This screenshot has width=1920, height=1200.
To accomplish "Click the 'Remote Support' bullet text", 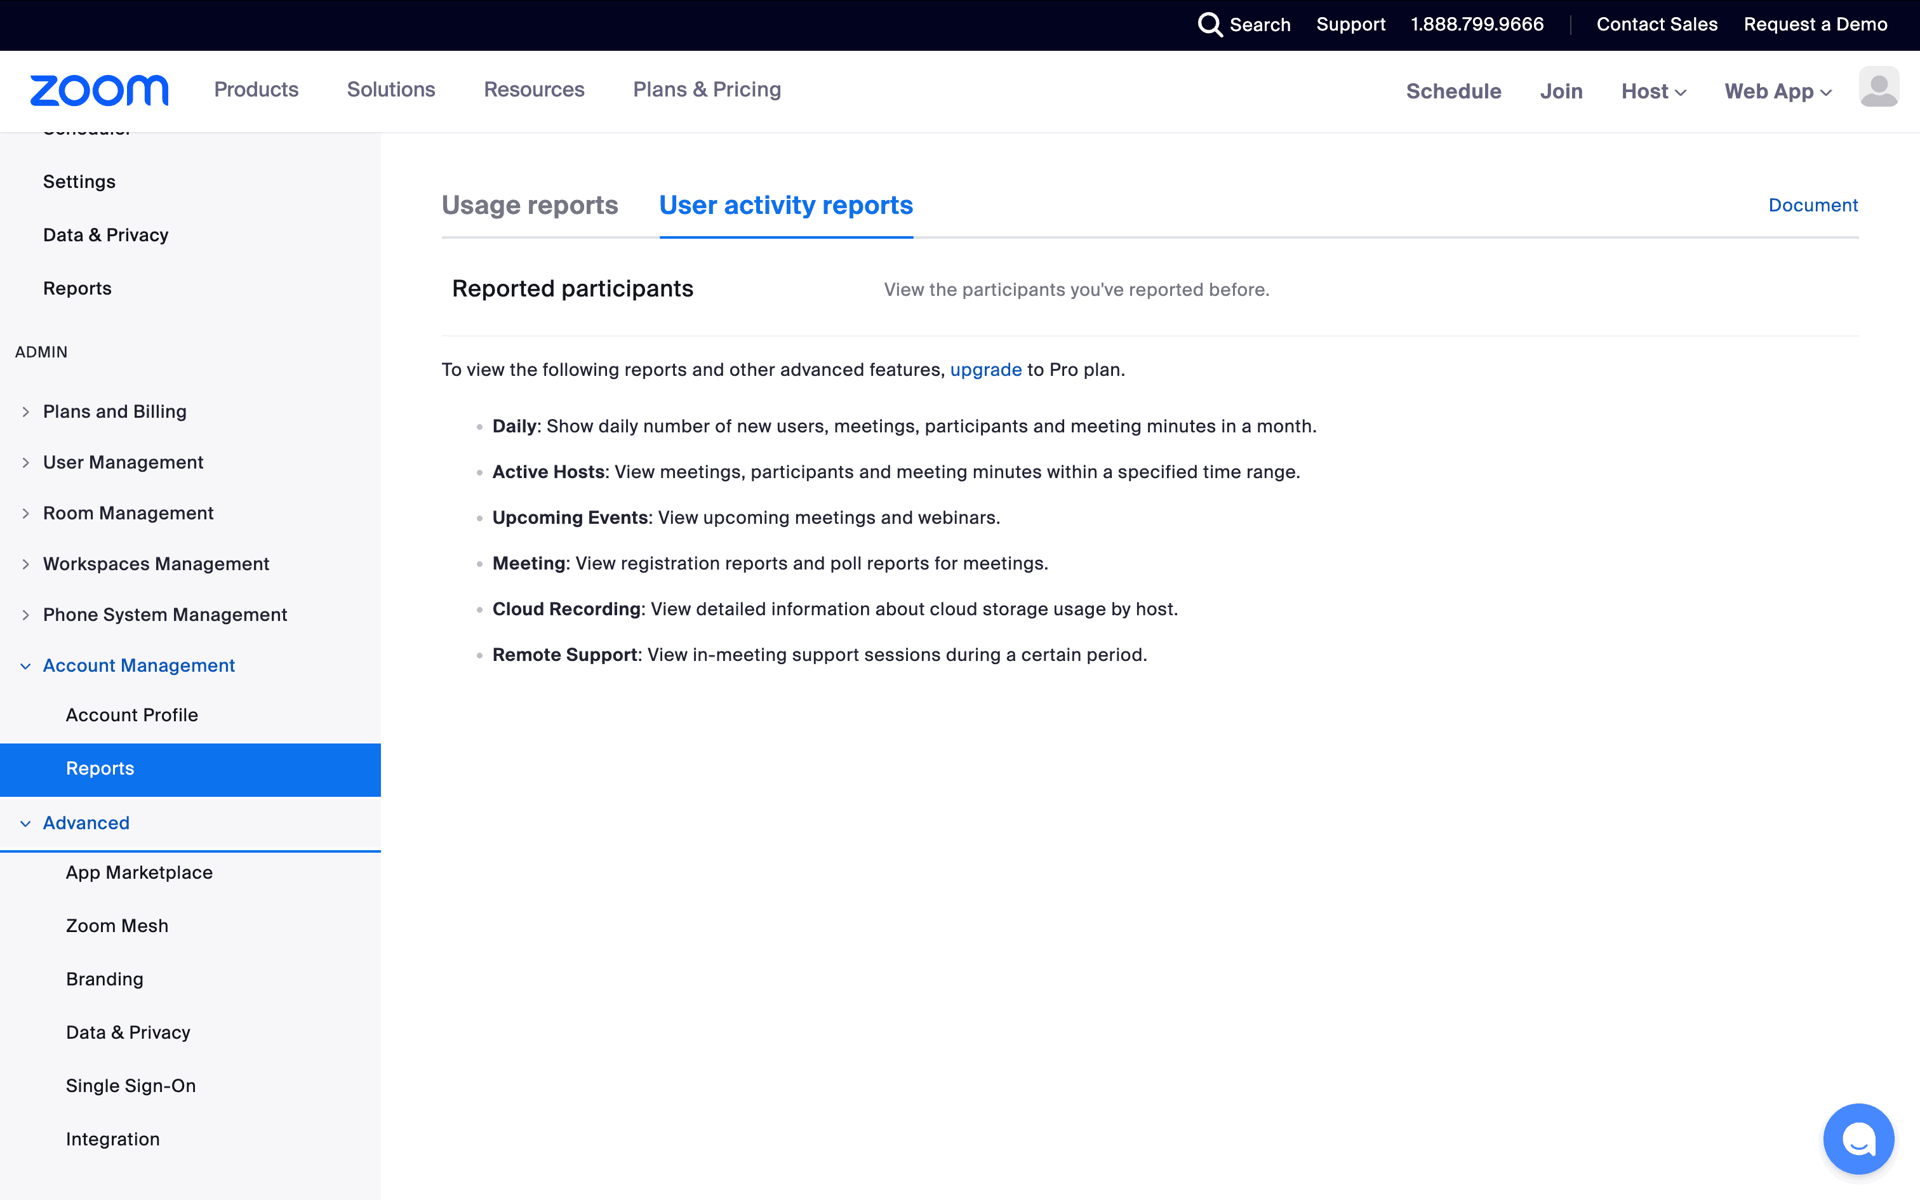I will (x=565, y=655).
